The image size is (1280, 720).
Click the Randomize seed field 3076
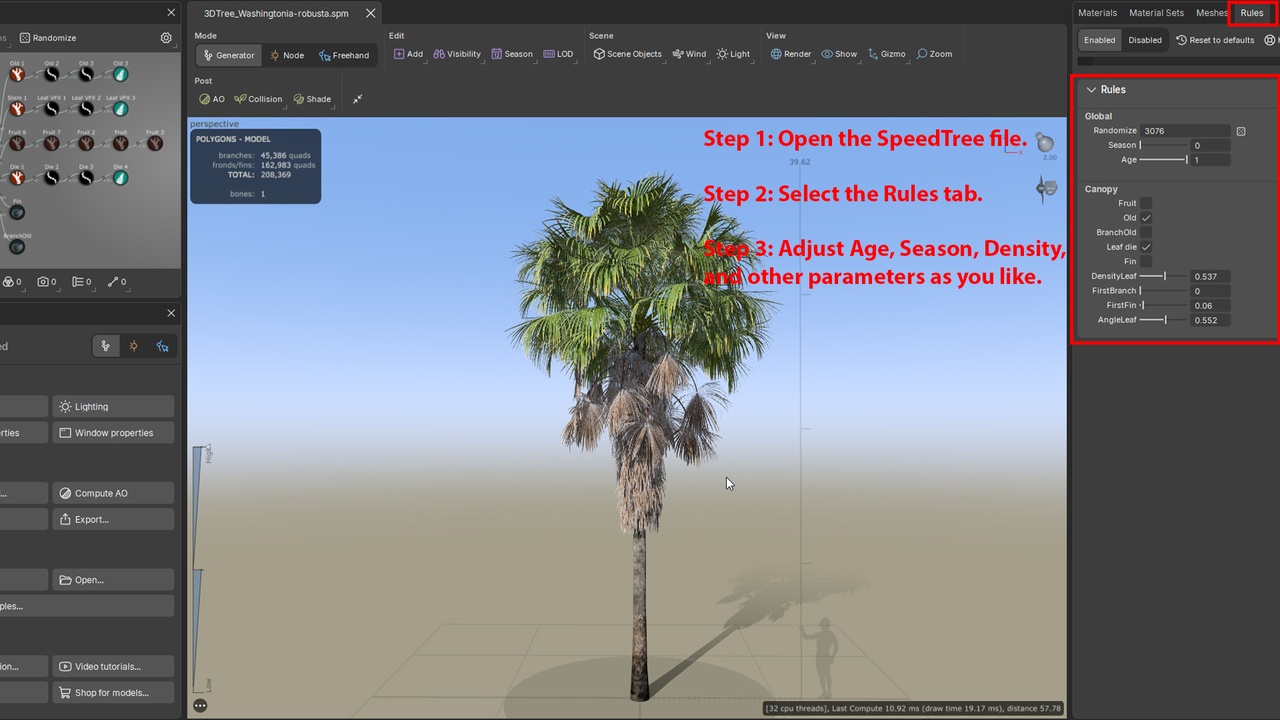point(1185,131)
